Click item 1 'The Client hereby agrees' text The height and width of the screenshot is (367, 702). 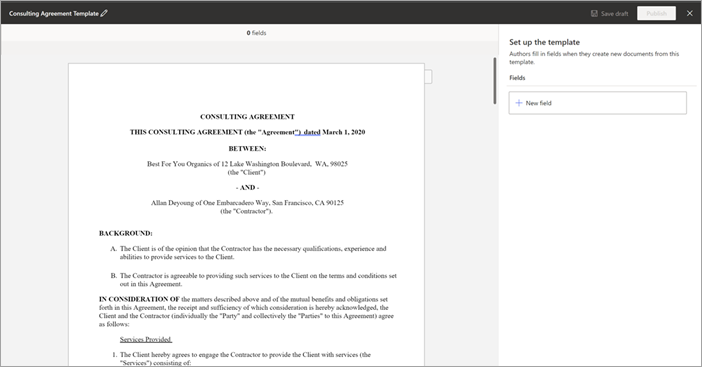(245, 358)
